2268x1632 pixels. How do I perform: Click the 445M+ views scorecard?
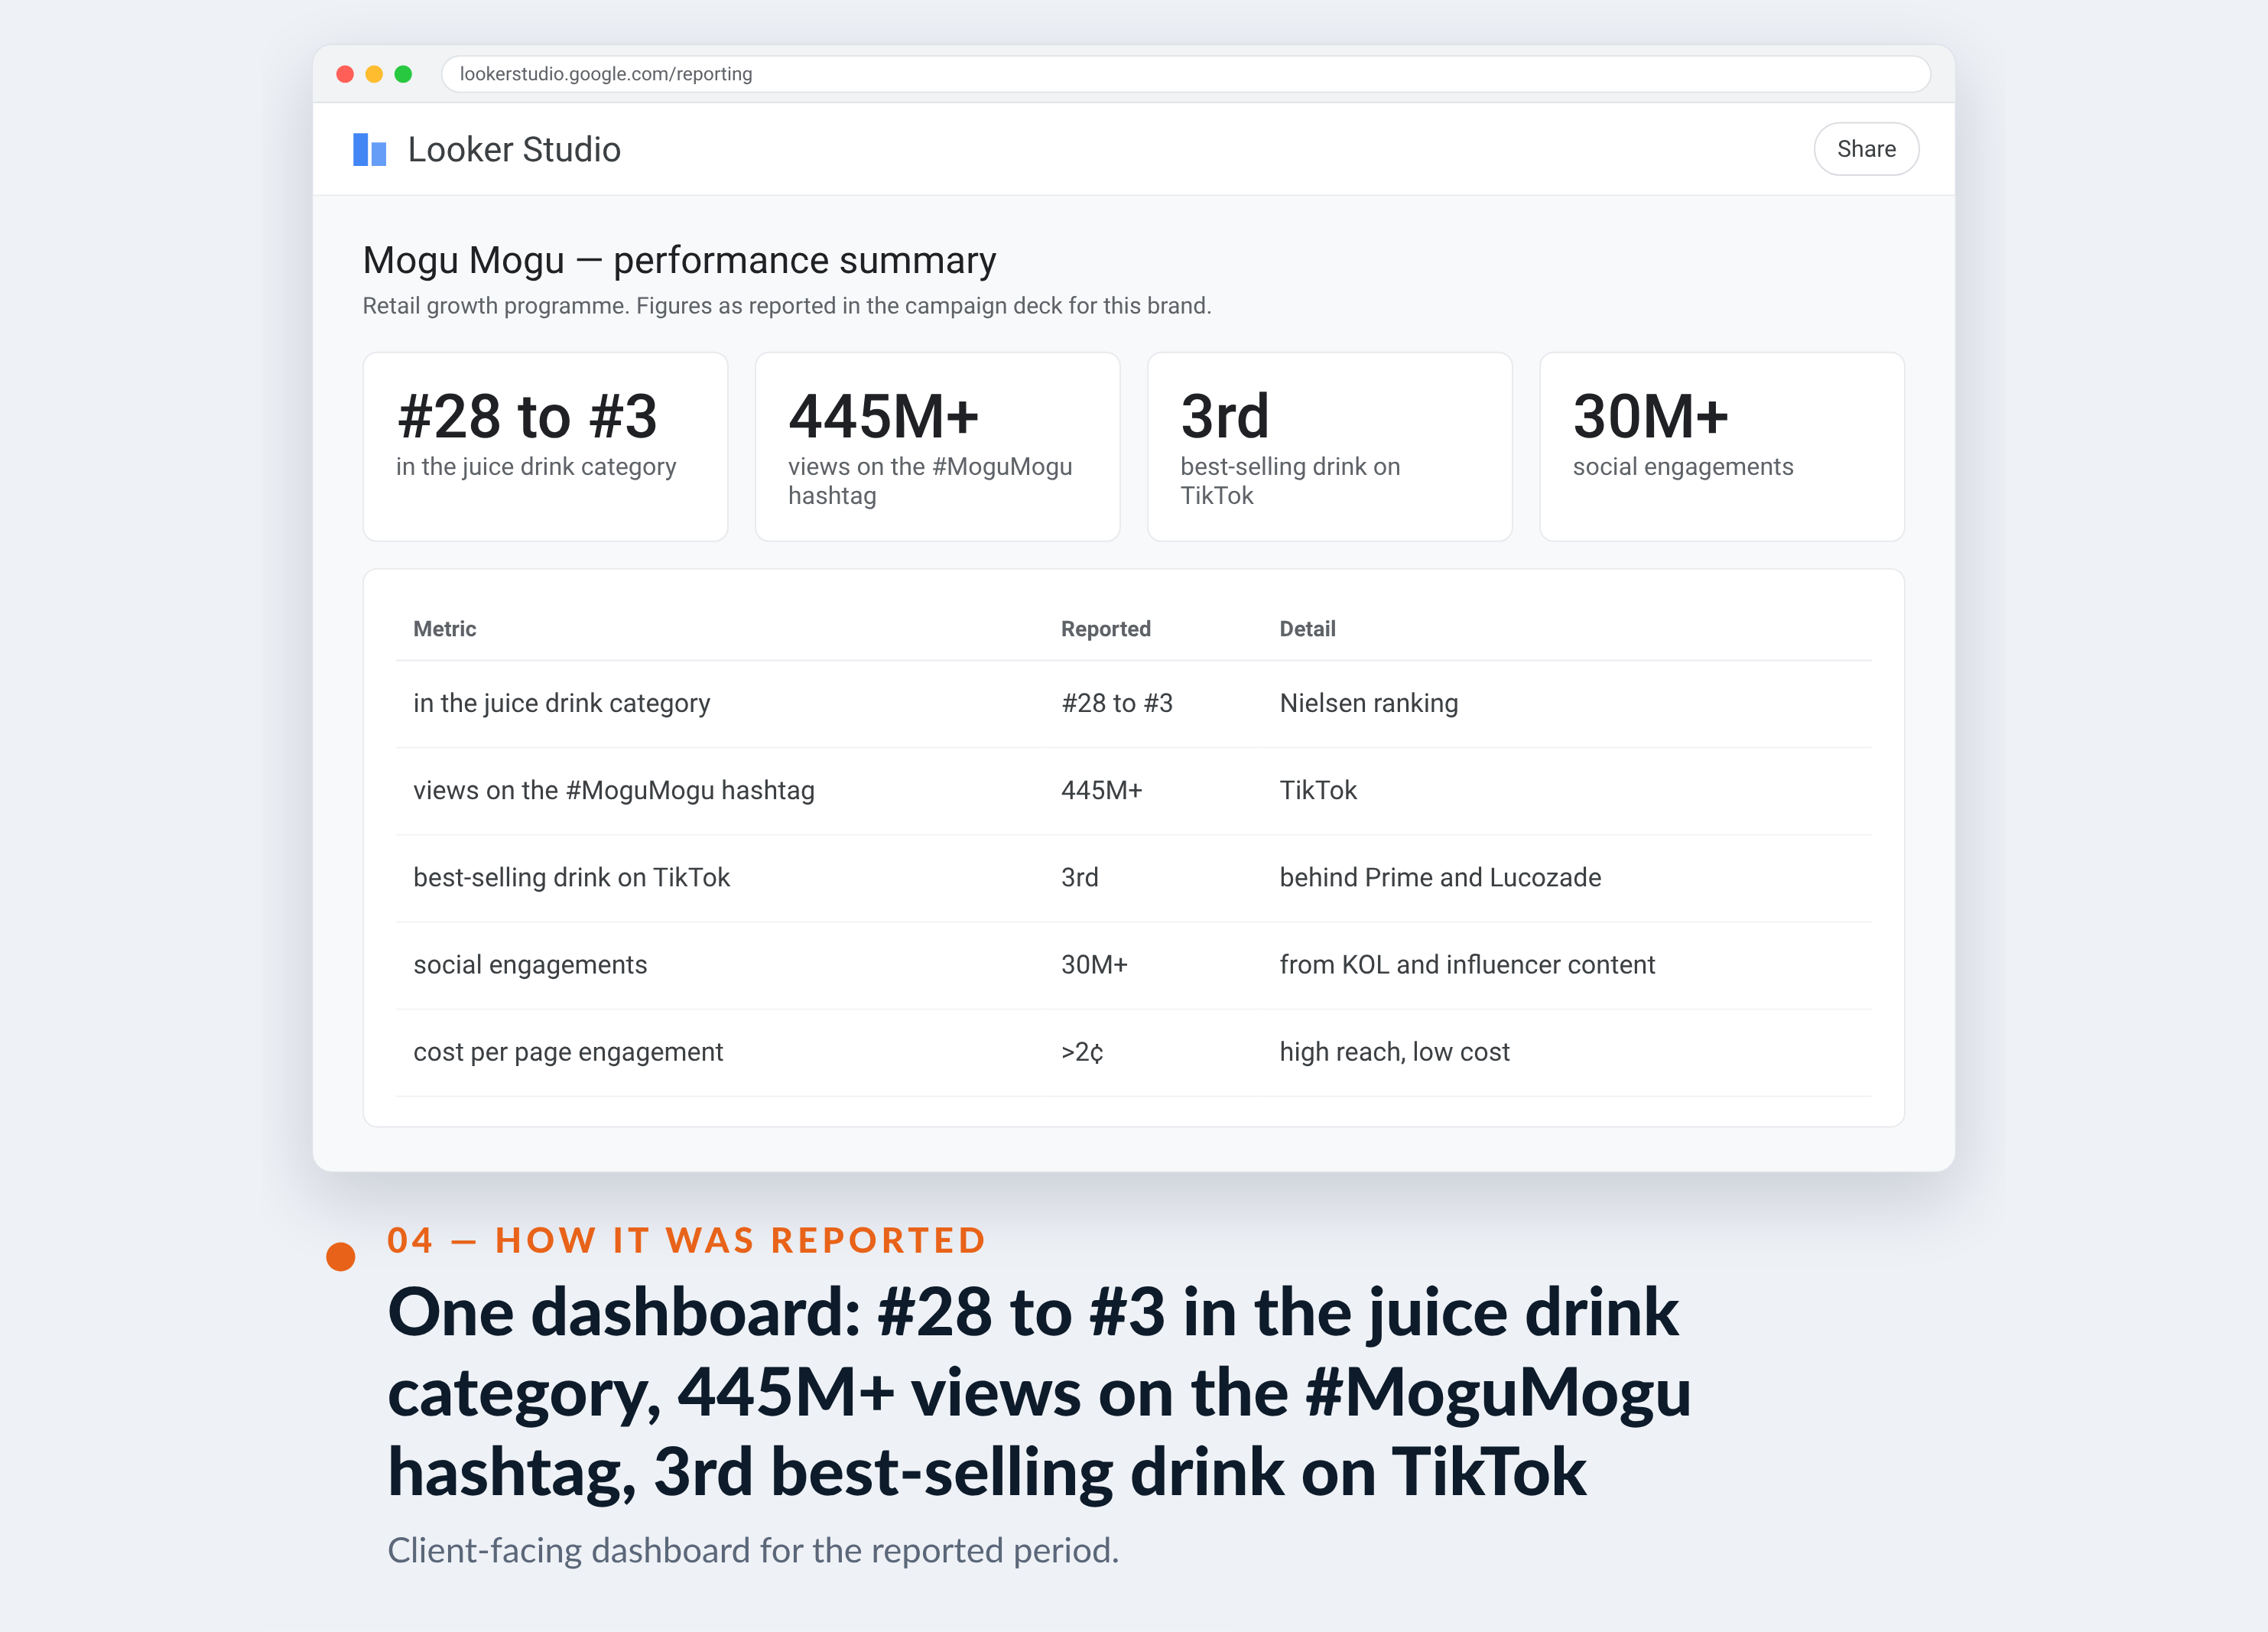tap(937, 446)
